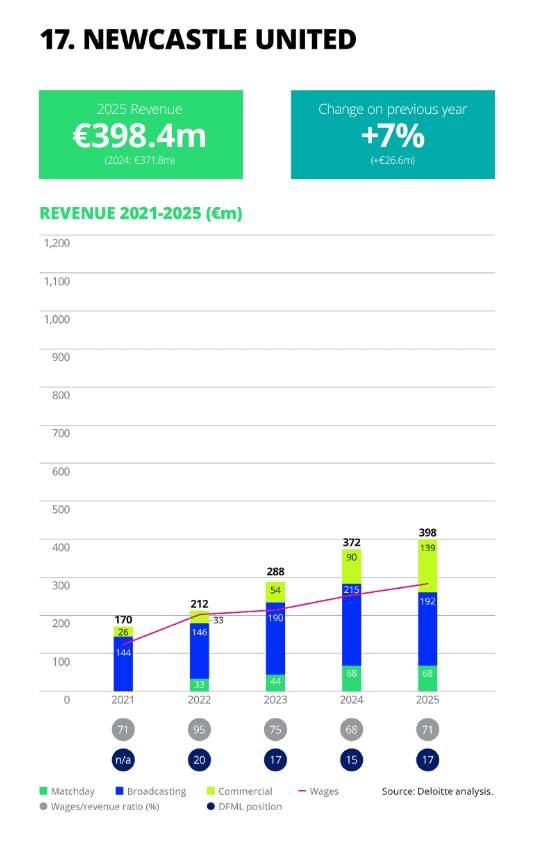Click the Commercial legend label
Image resolution: width=537 pixels, height=841 pixels.
245,791
